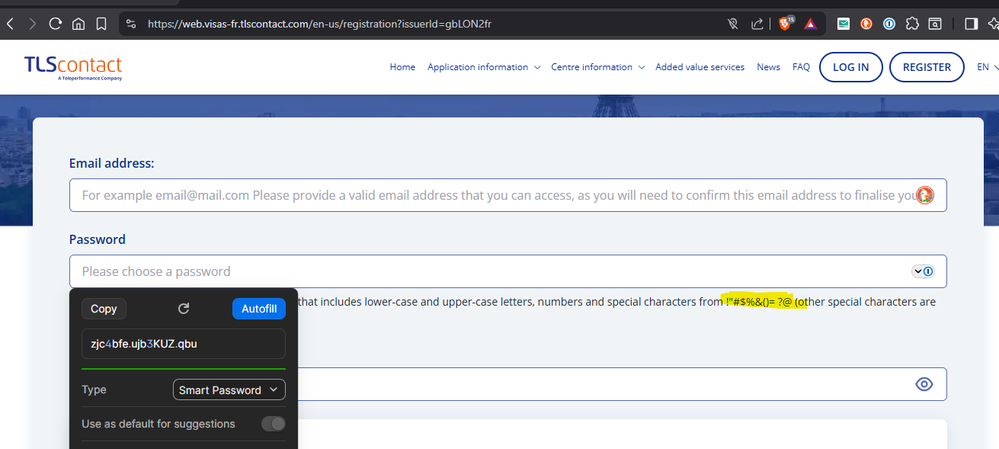Image resolution: width=999 pixels, height=449 pixels.
Task: Show password with the eye icon
Action: tap(924, 384)
